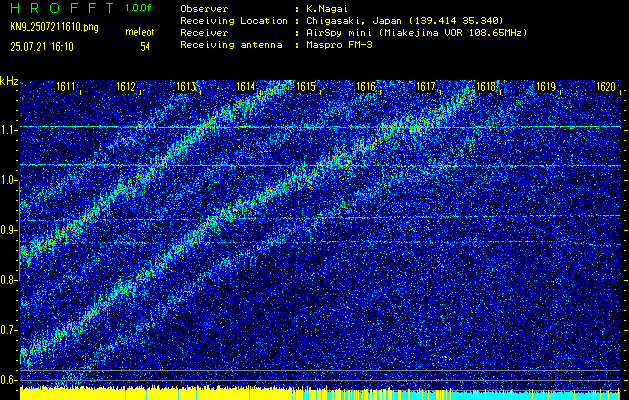Click receiver value AirSpy mini
The height and width of the screenshot is (400, 629).
tap(339, 32)
